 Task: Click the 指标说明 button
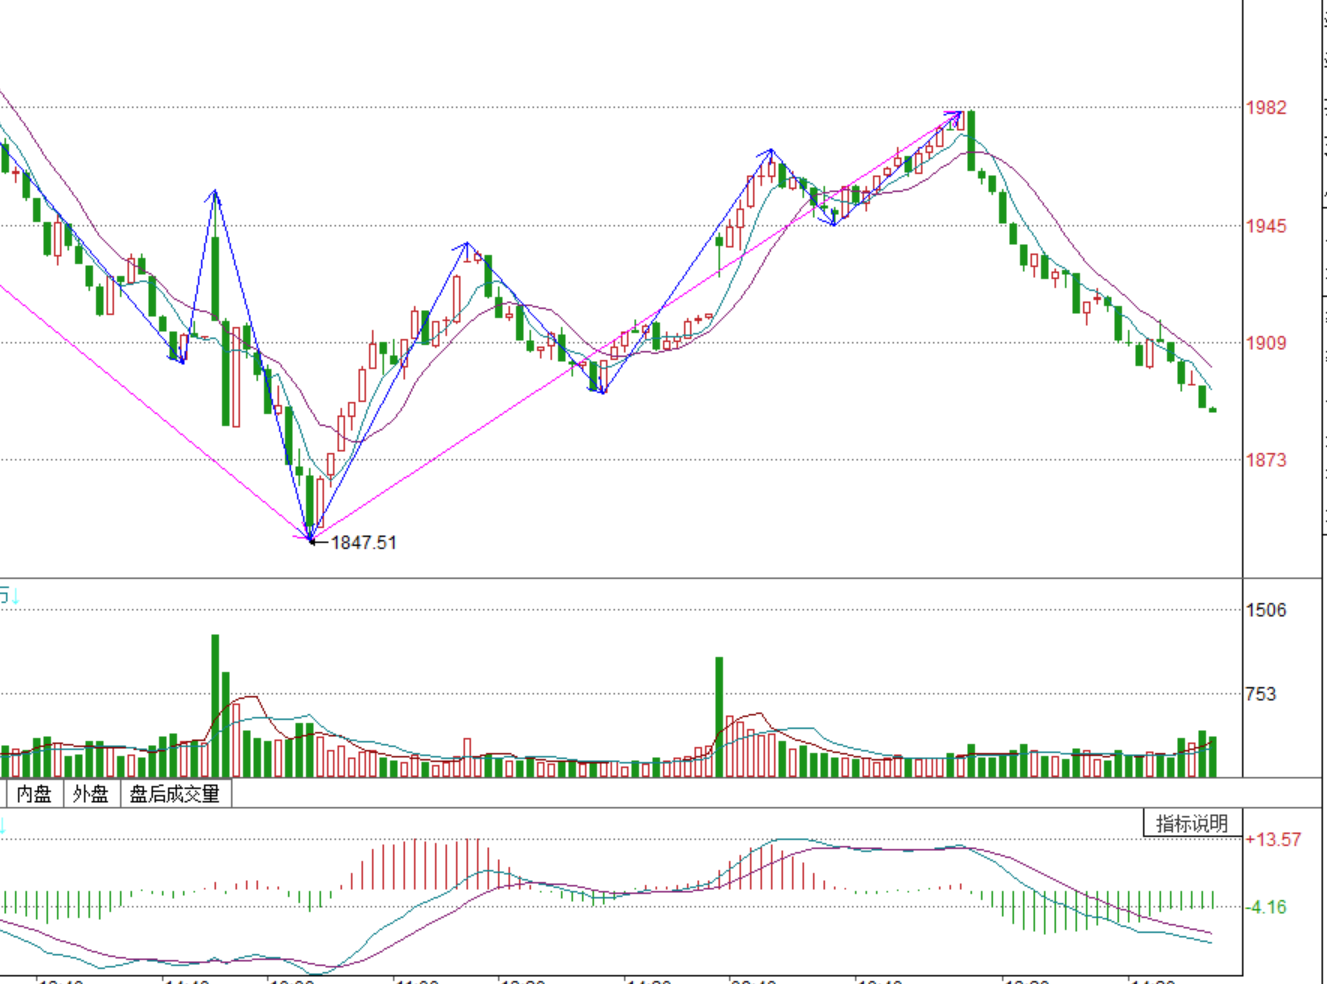coord(1191,823)
